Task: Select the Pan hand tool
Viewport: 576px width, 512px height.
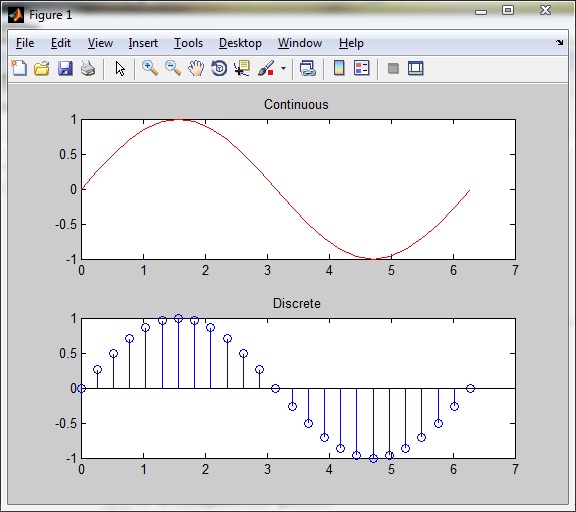Action: [196, 68]
